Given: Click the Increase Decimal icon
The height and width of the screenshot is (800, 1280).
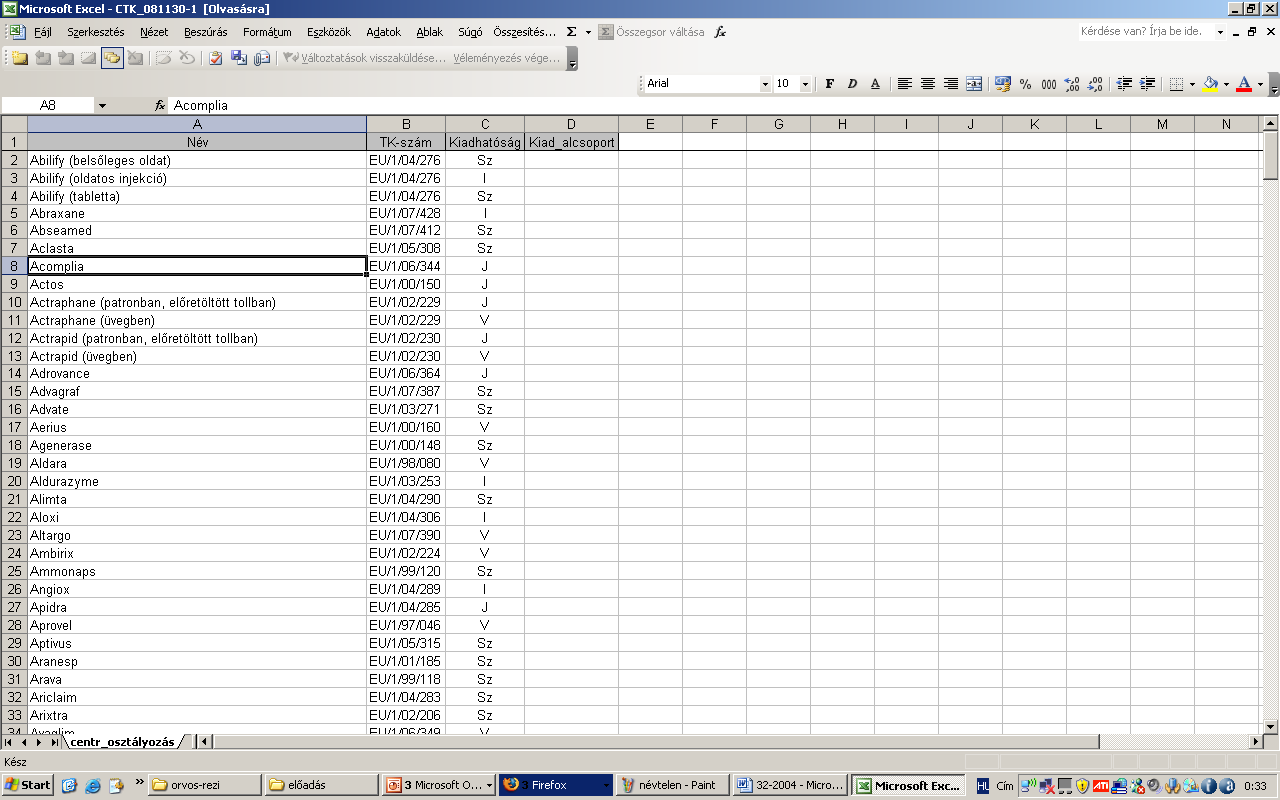Looking at the screenshot, I should [1072, 84].
